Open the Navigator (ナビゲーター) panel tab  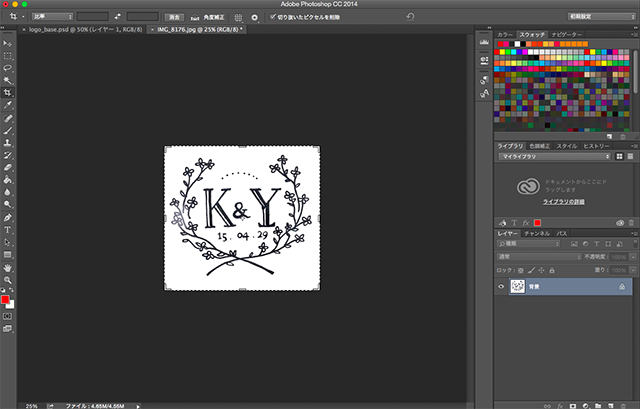(x=567, y=35)
